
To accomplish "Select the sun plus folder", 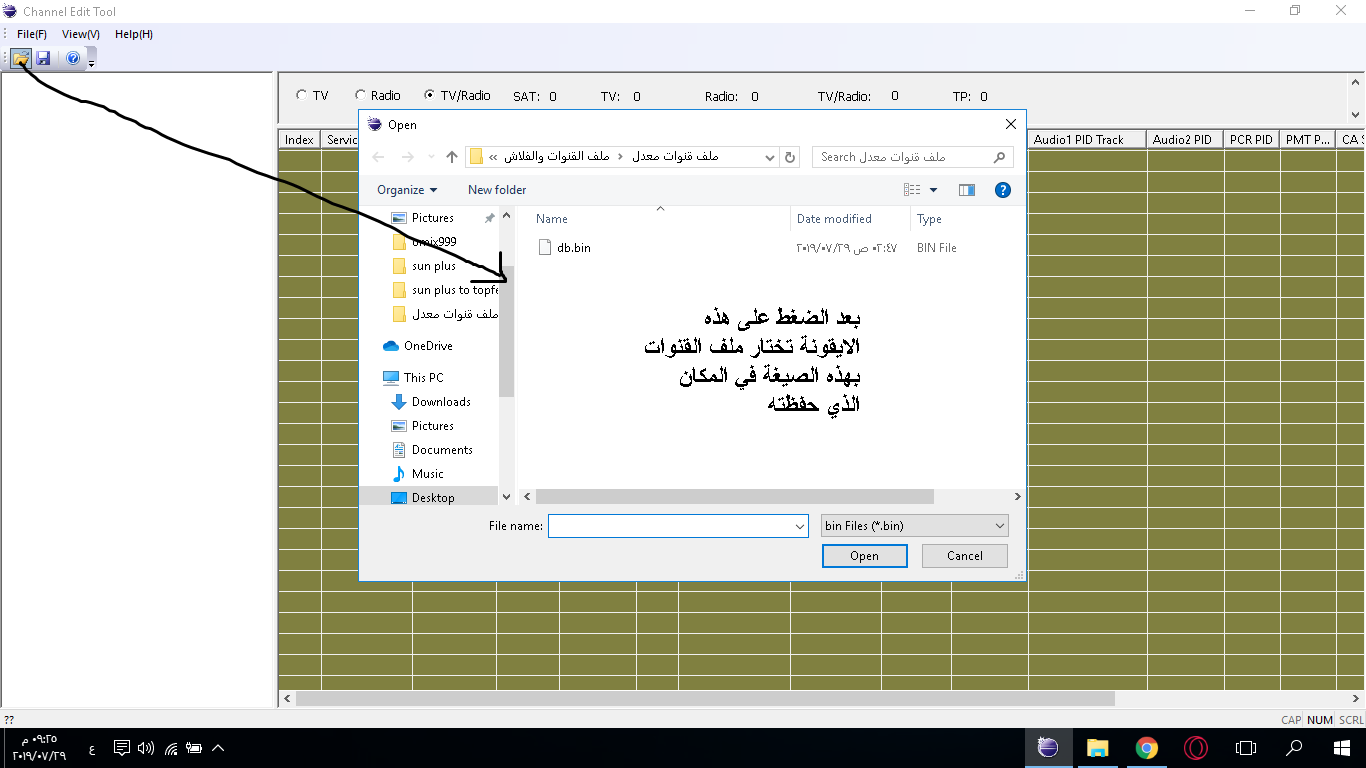I will [x=433, y=266].
